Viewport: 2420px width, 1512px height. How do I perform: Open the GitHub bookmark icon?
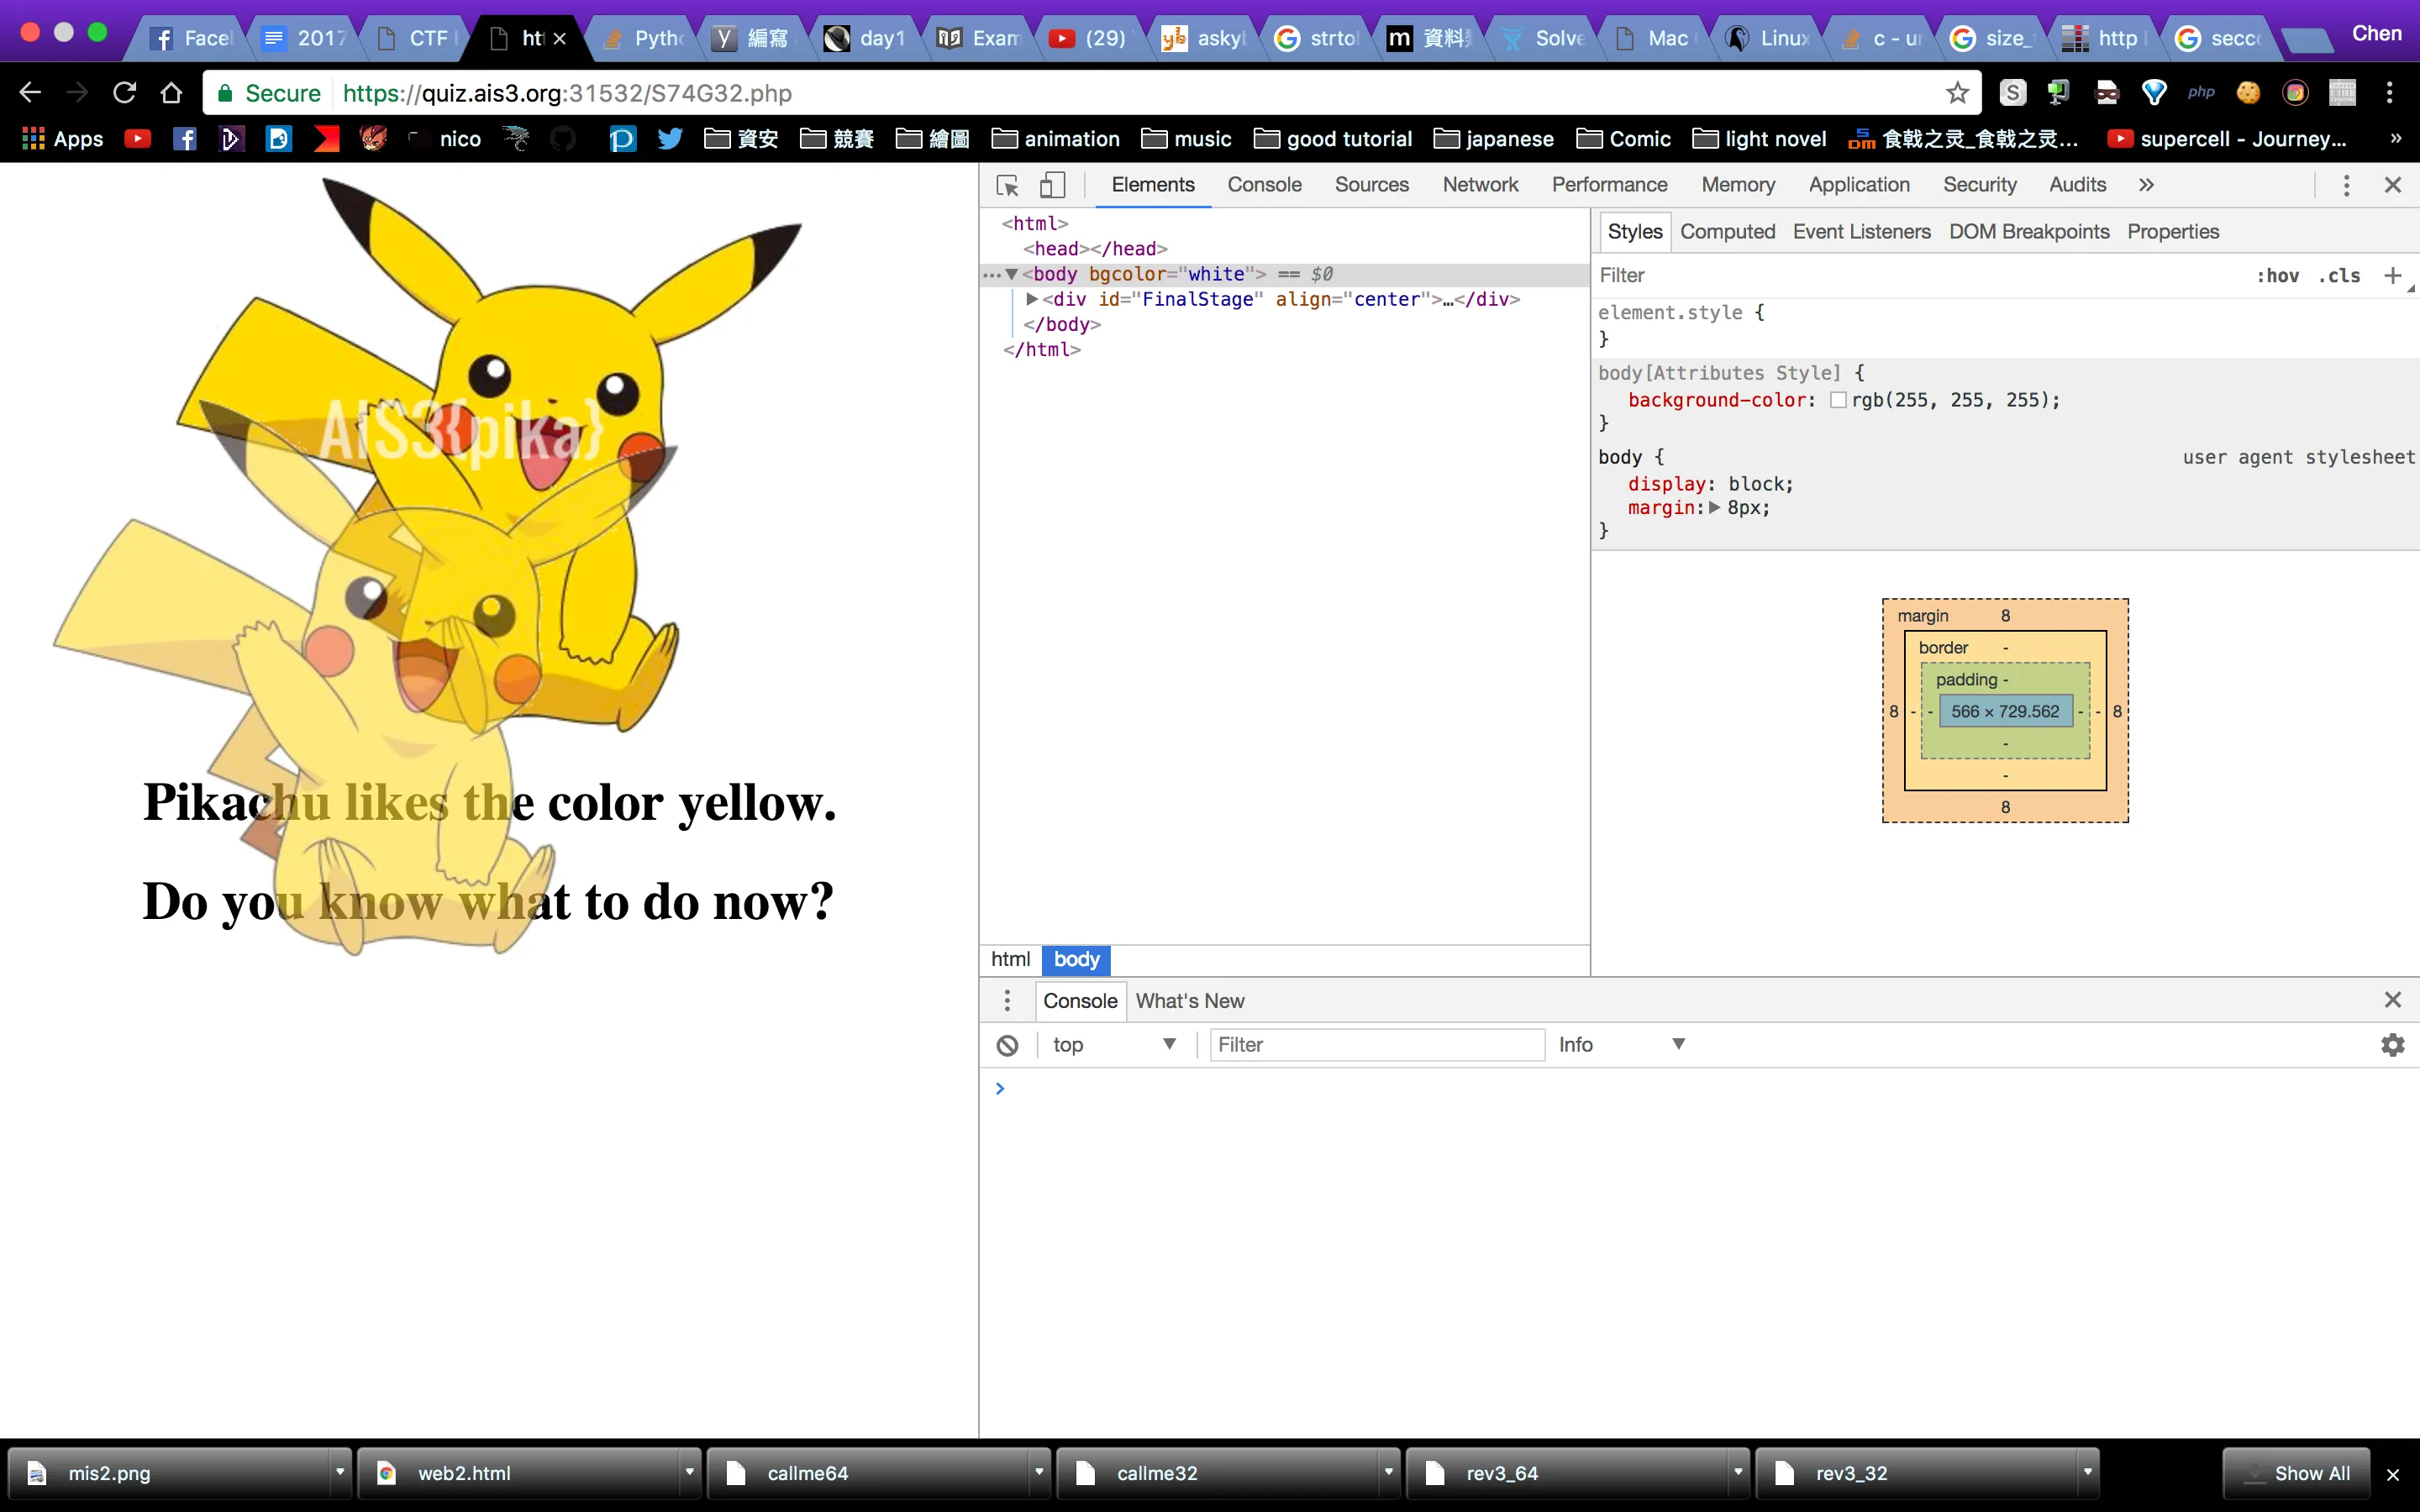564,139
